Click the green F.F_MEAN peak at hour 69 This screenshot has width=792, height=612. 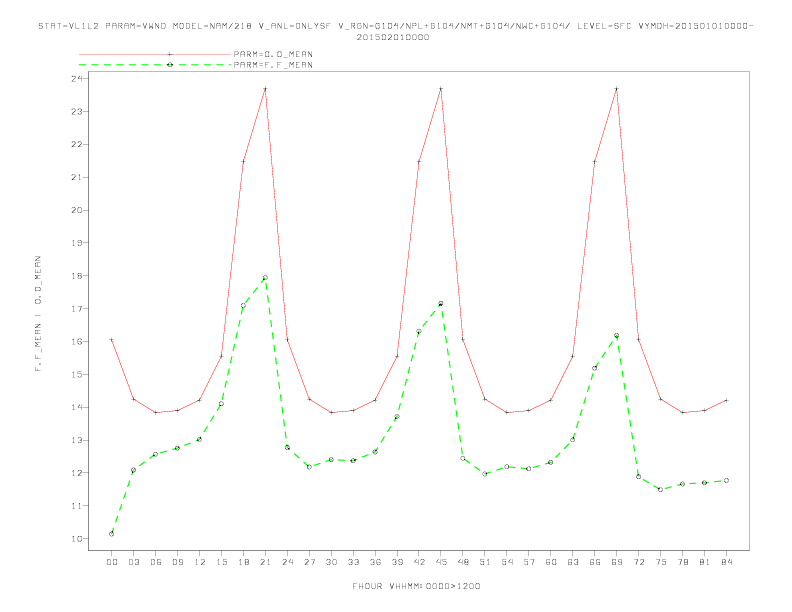(617, 335)
